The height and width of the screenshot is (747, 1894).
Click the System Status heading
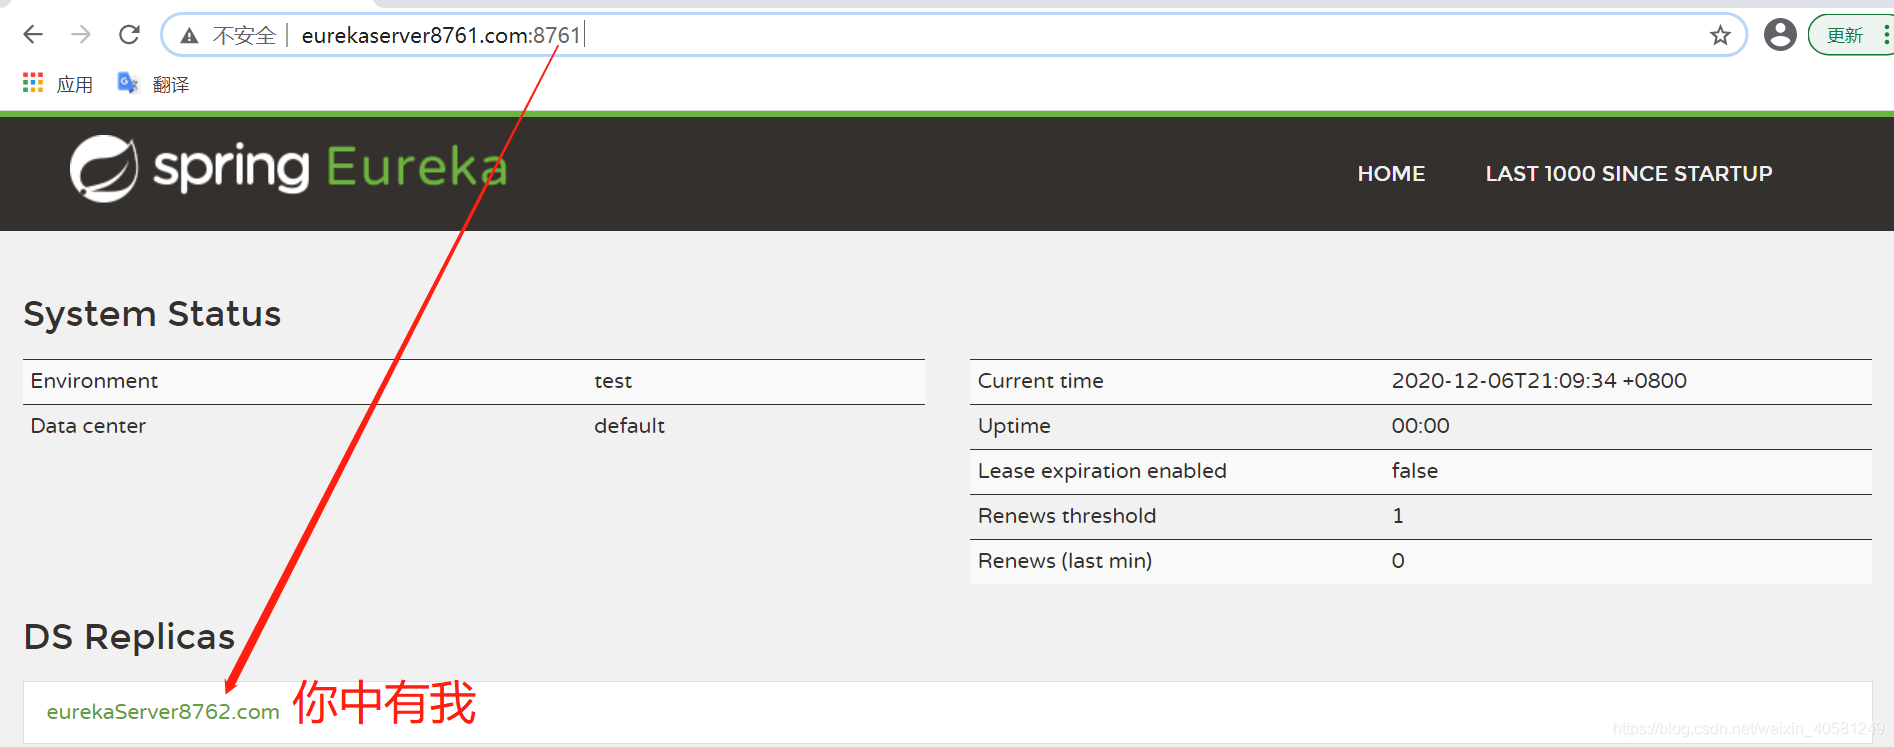[152, 314]
